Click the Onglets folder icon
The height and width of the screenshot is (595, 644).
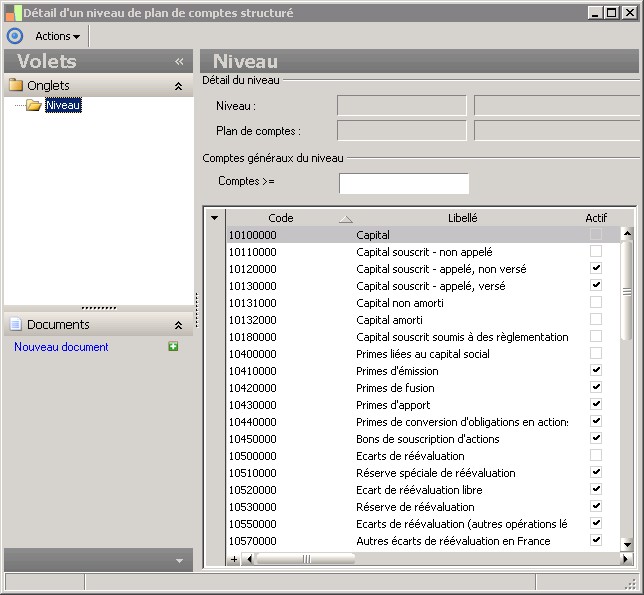tap(16, 86)
